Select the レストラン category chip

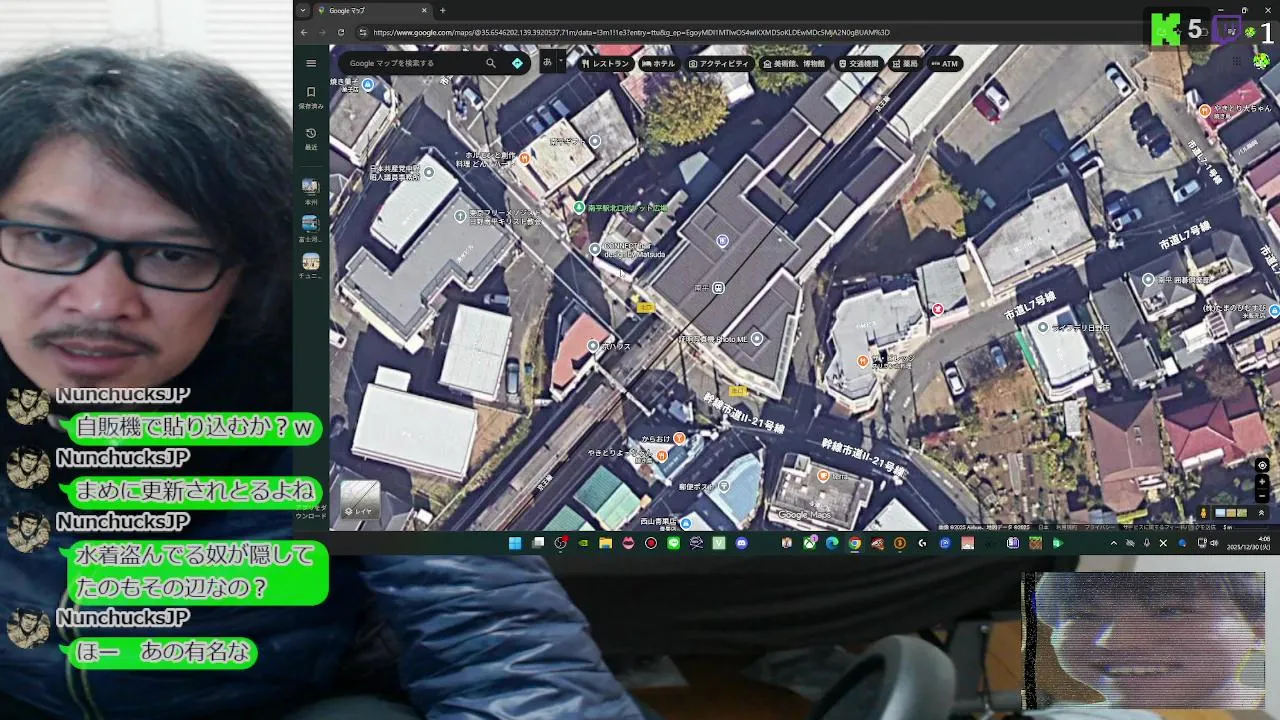[x=606, y=63]
